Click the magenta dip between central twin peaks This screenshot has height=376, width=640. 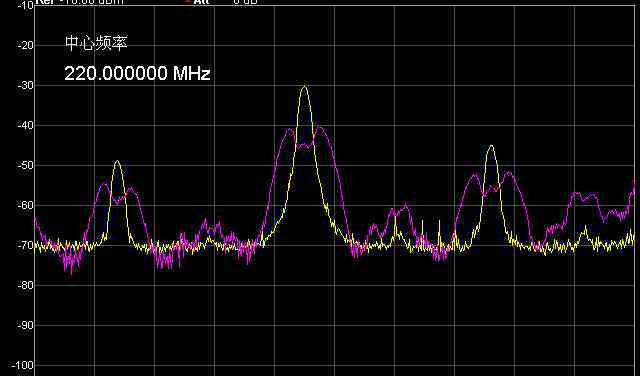pyautogui.click(x=304, y=145)
